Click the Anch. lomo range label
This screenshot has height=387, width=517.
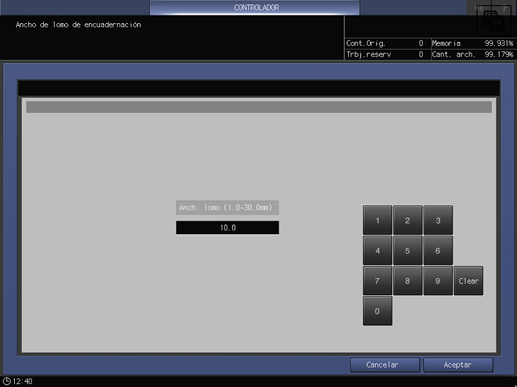228,208
